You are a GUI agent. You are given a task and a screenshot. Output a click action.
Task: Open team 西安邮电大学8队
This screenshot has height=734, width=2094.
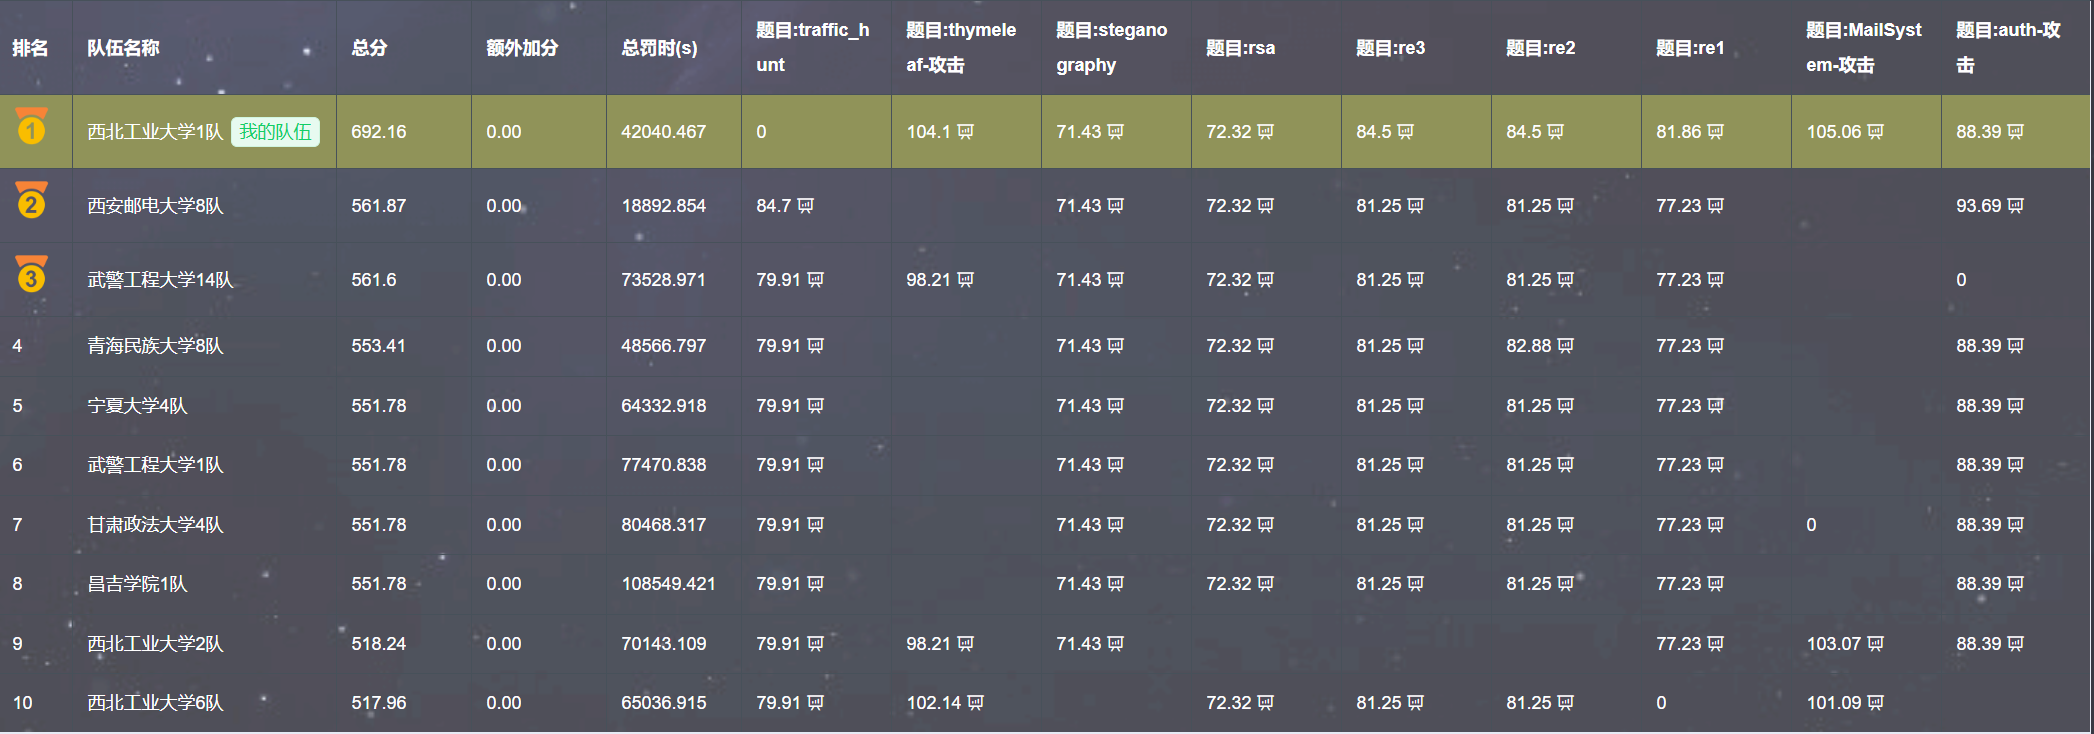point(155,206)
